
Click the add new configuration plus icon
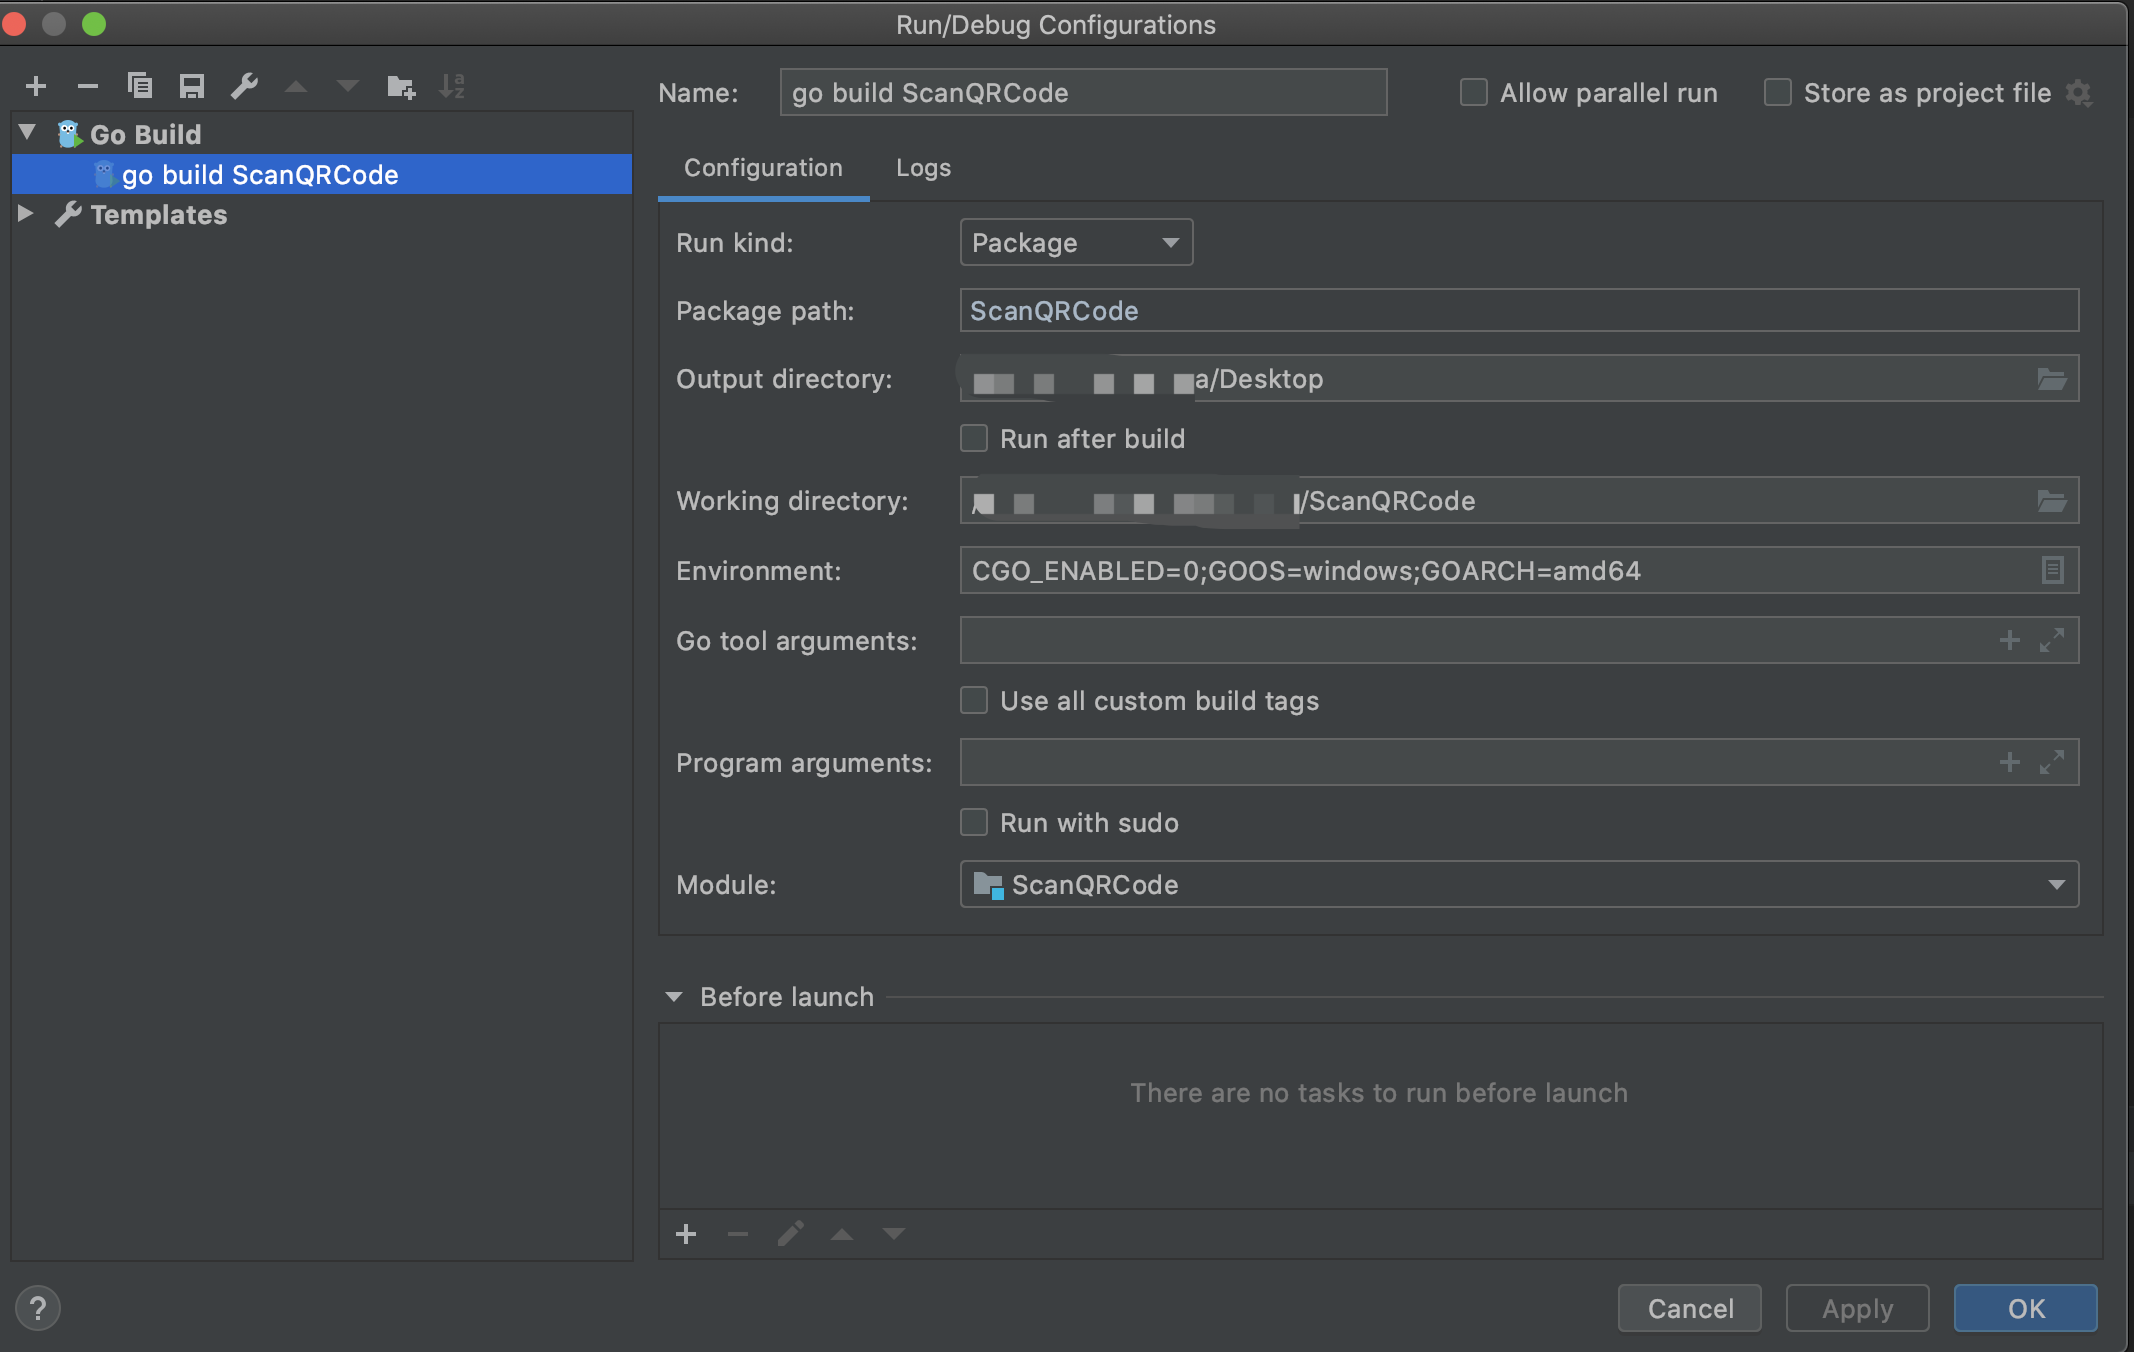point(36,87)
